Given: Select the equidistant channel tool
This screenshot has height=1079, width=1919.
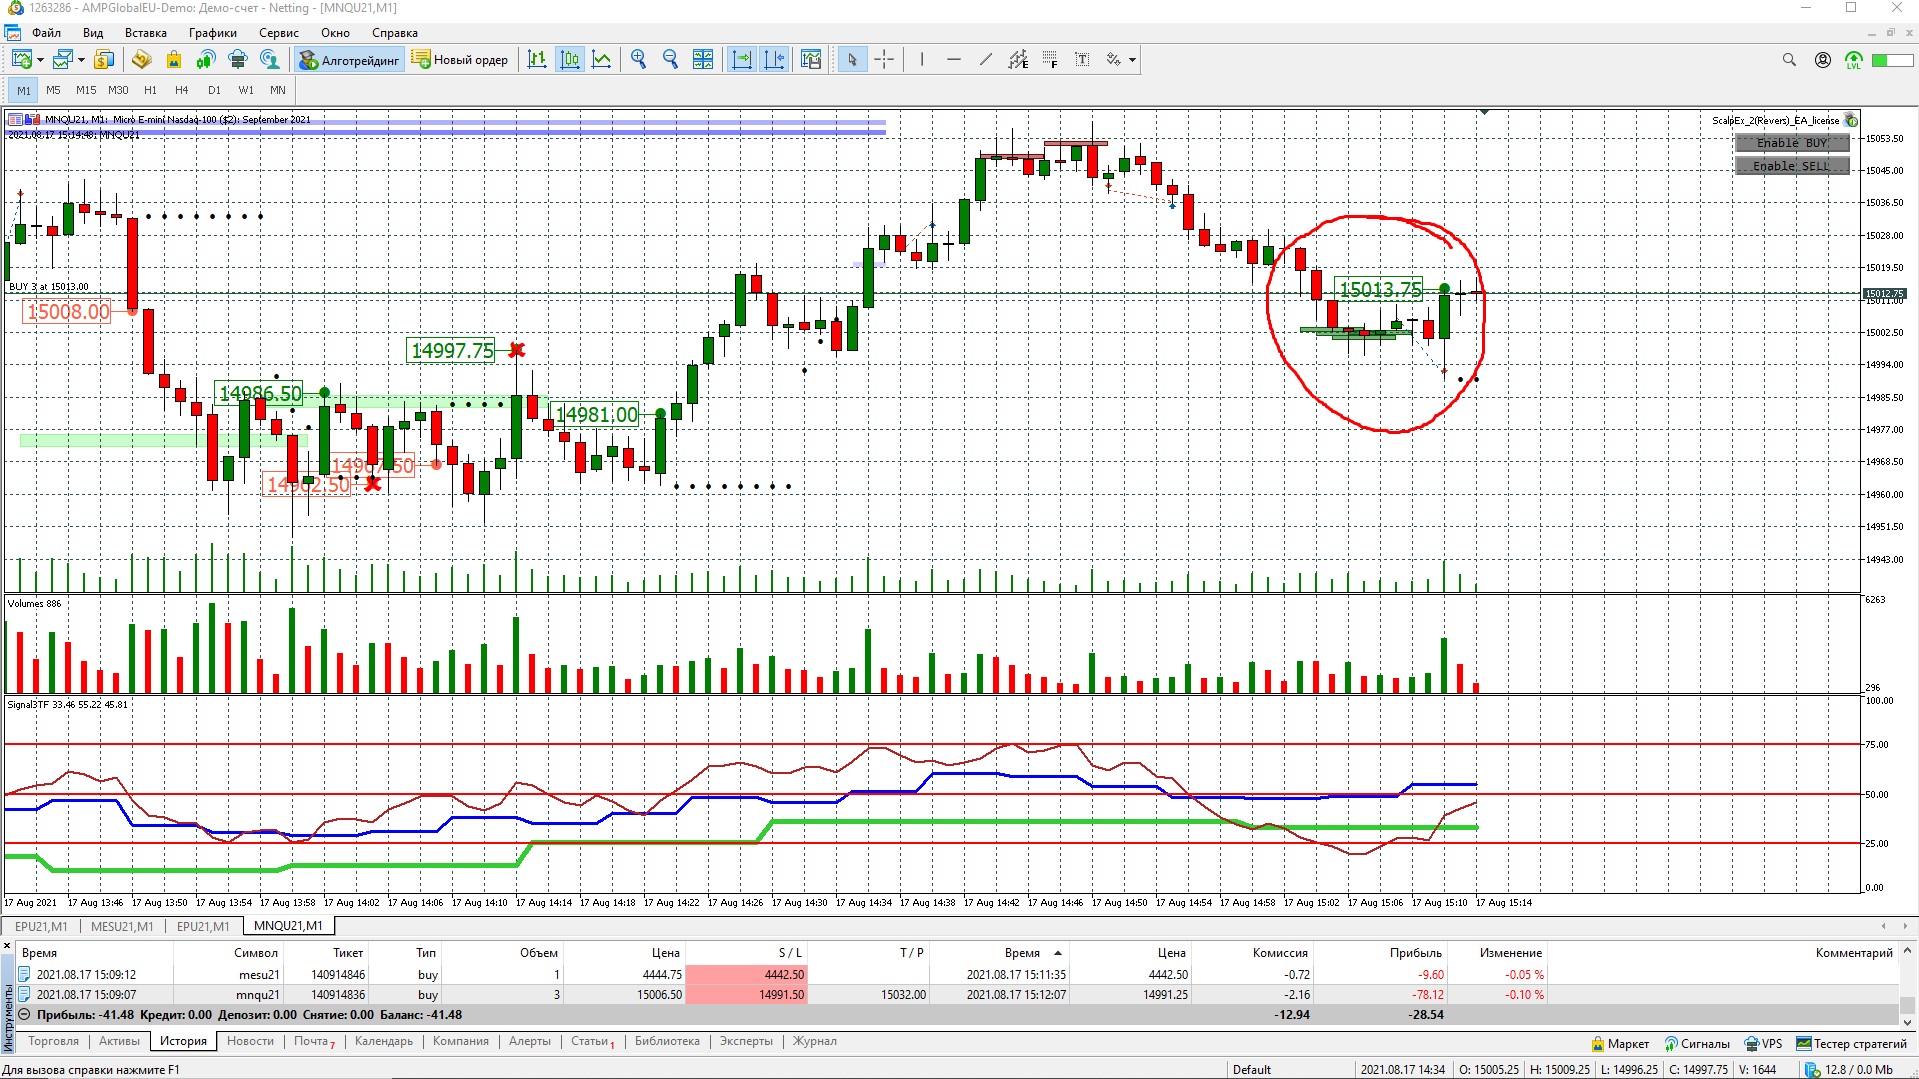Looking at the screenshot, I should point(1018,60).
